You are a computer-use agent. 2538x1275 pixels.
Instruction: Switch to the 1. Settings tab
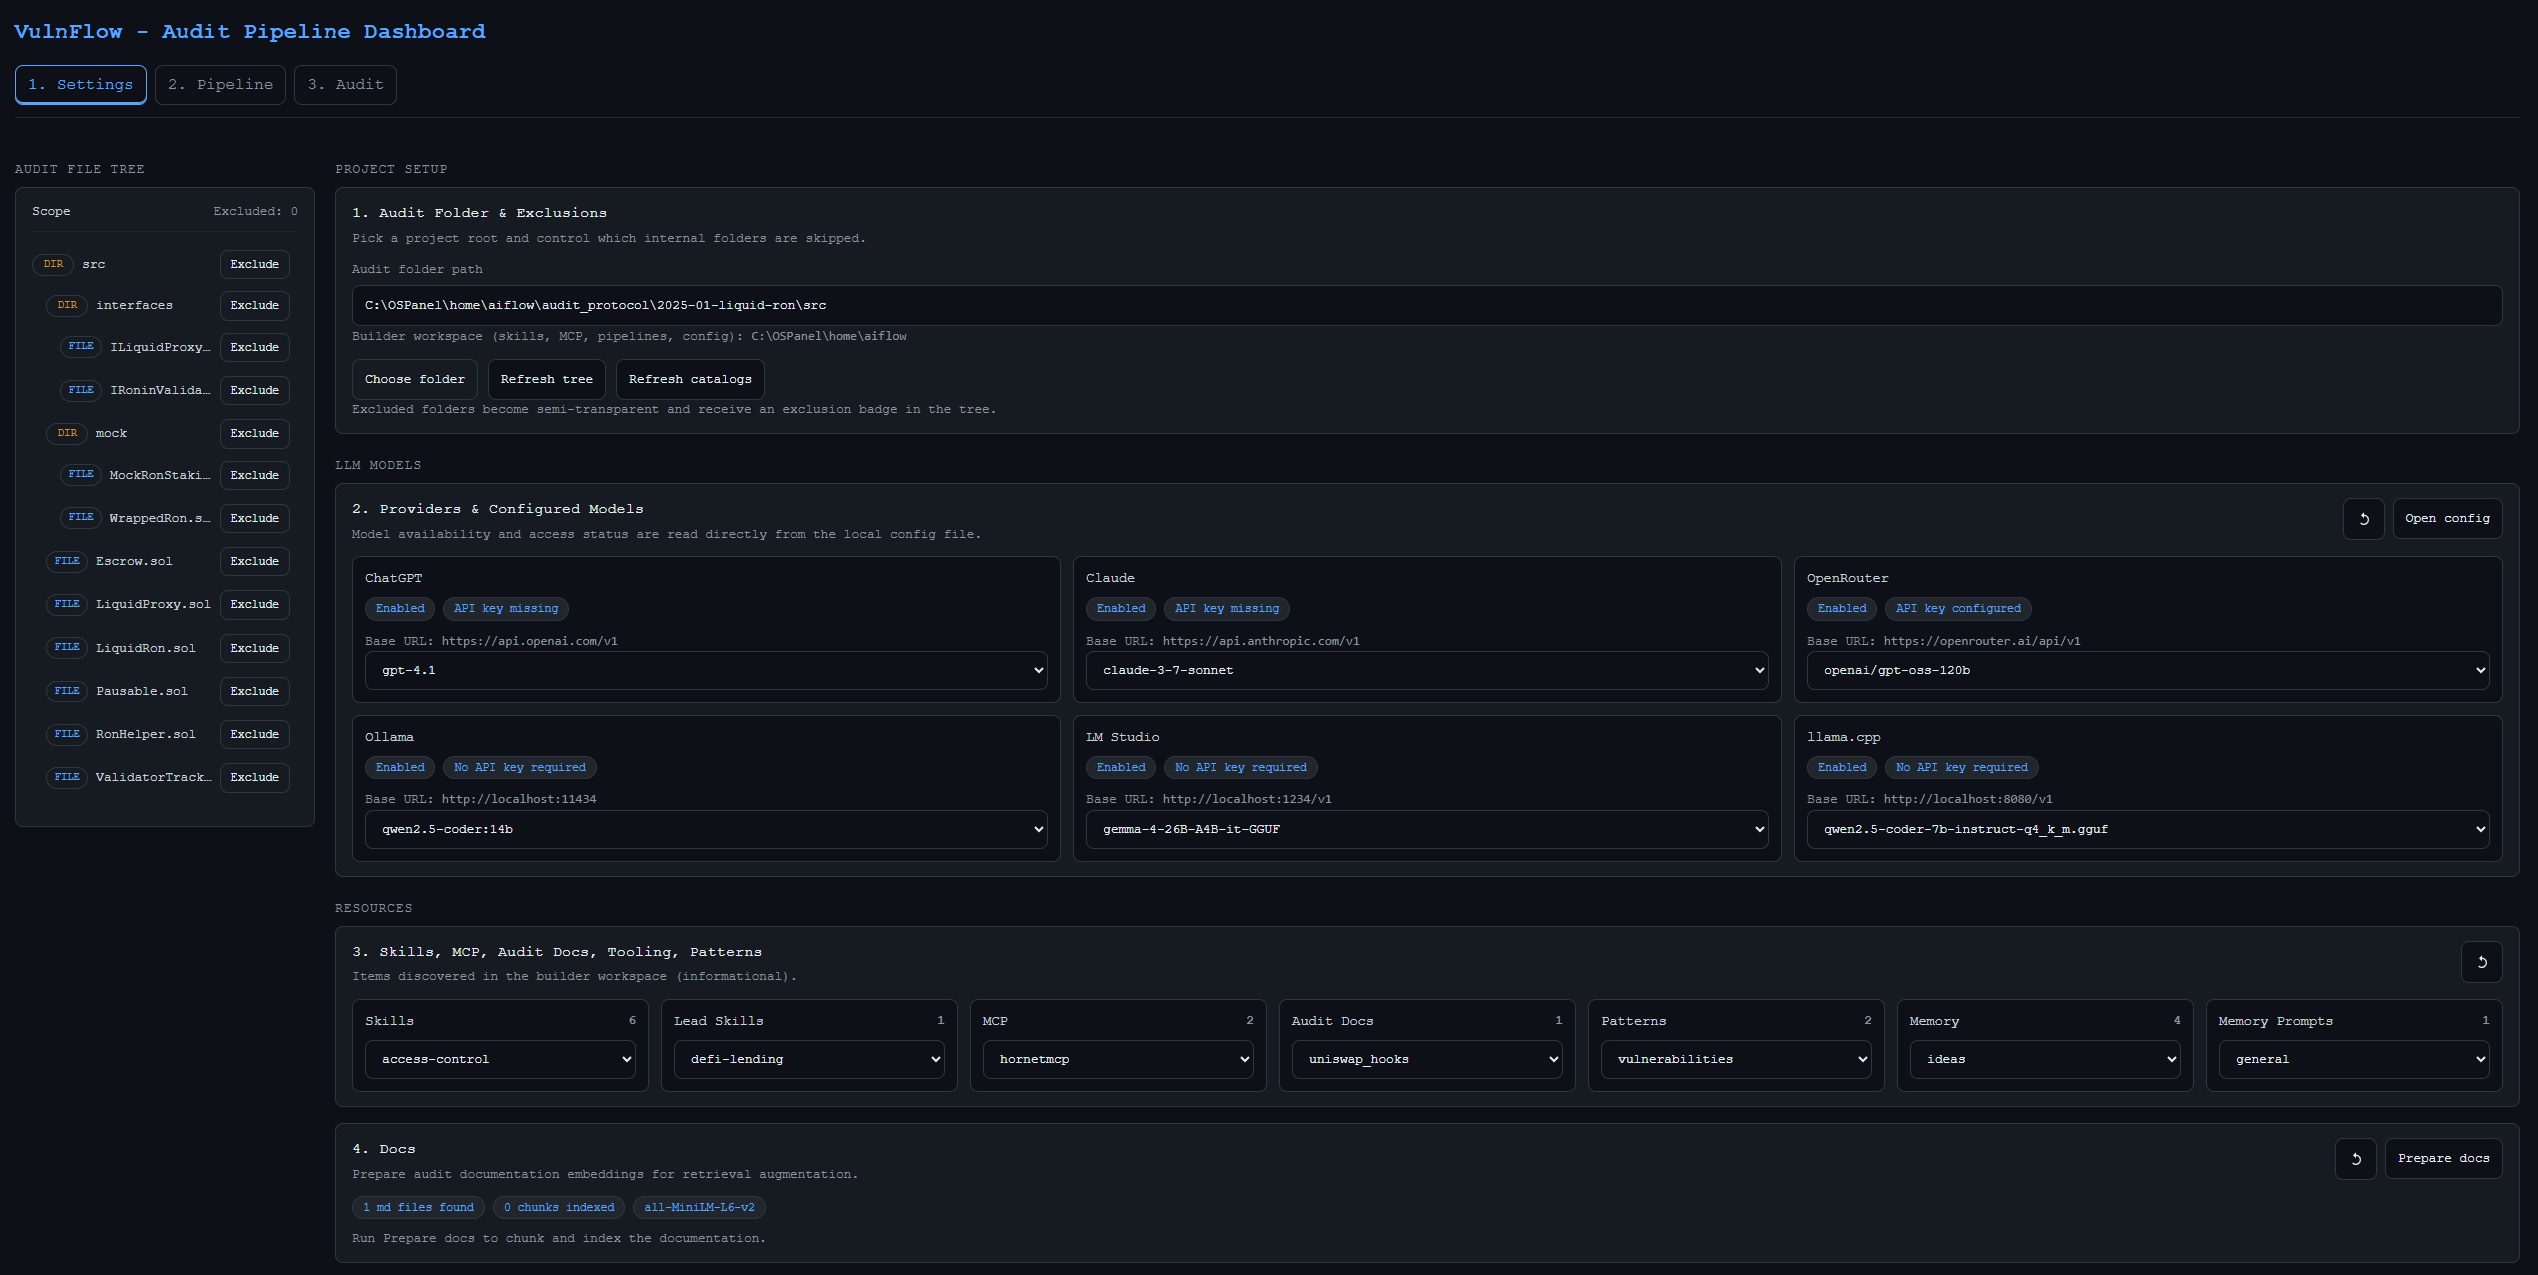80,85
